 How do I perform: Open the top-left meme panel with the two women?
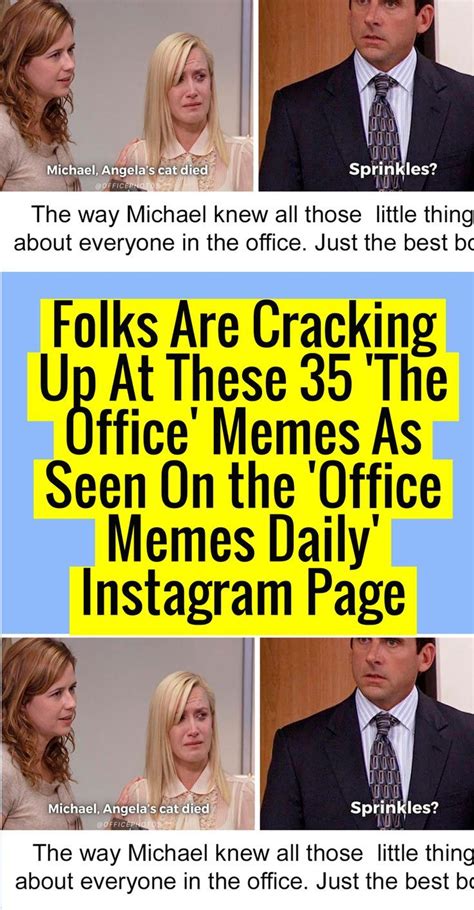coord(126,95)
